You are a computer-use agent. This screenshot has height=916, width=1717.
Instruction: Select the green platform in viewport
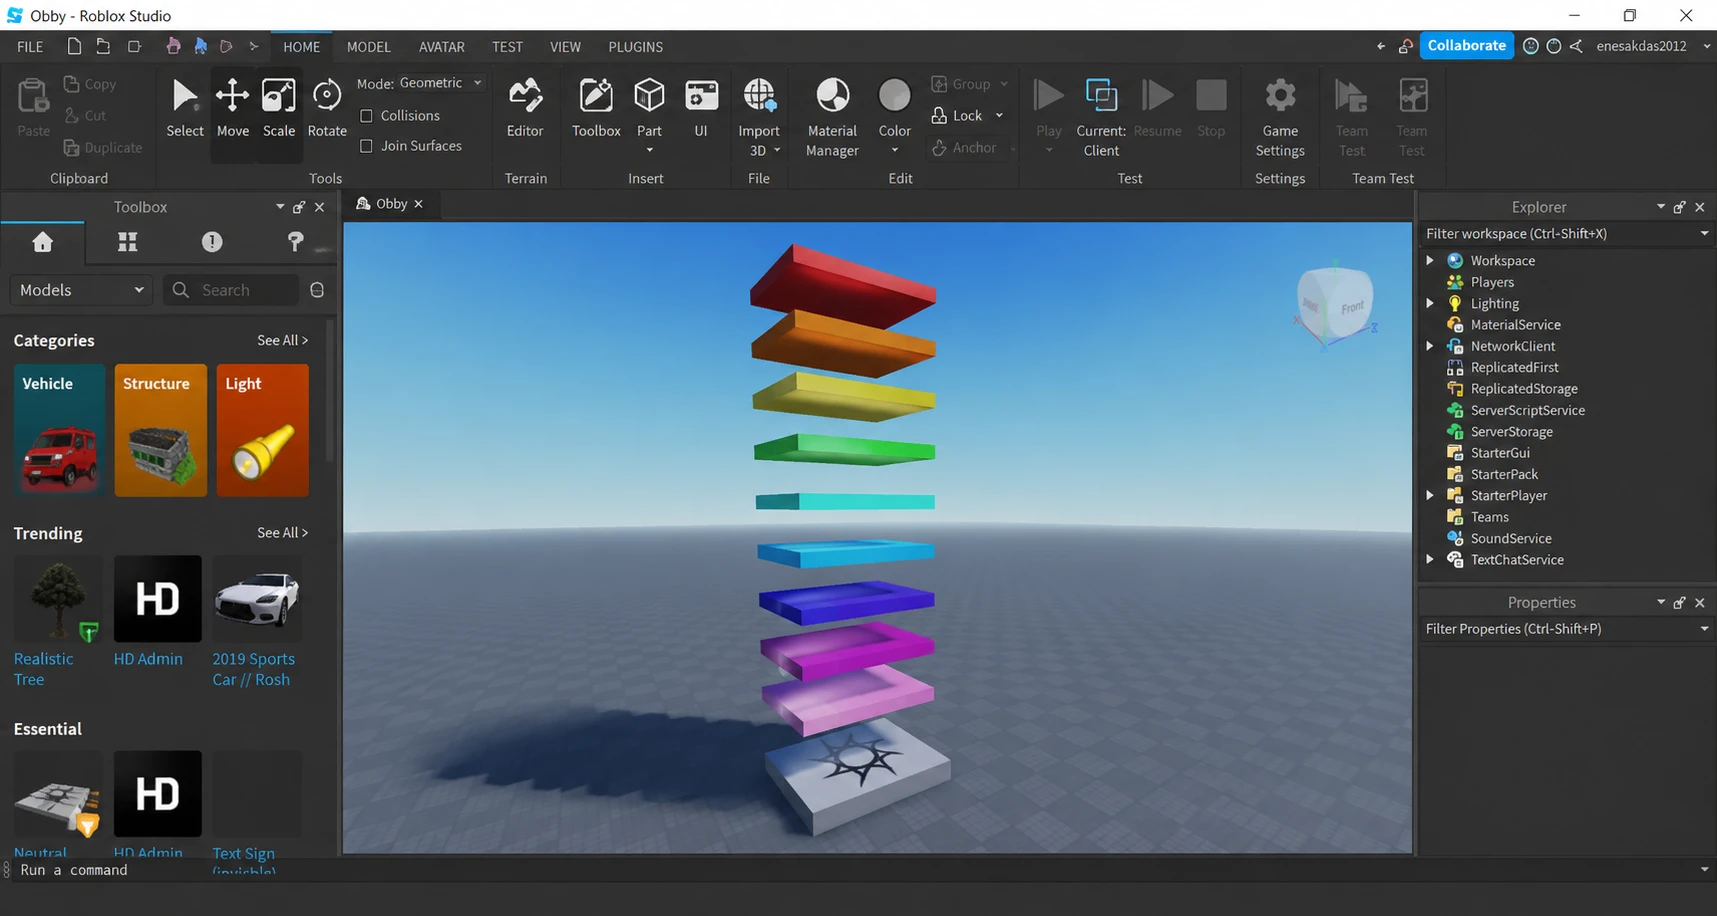pyautogui.click(x=844, y=450)
